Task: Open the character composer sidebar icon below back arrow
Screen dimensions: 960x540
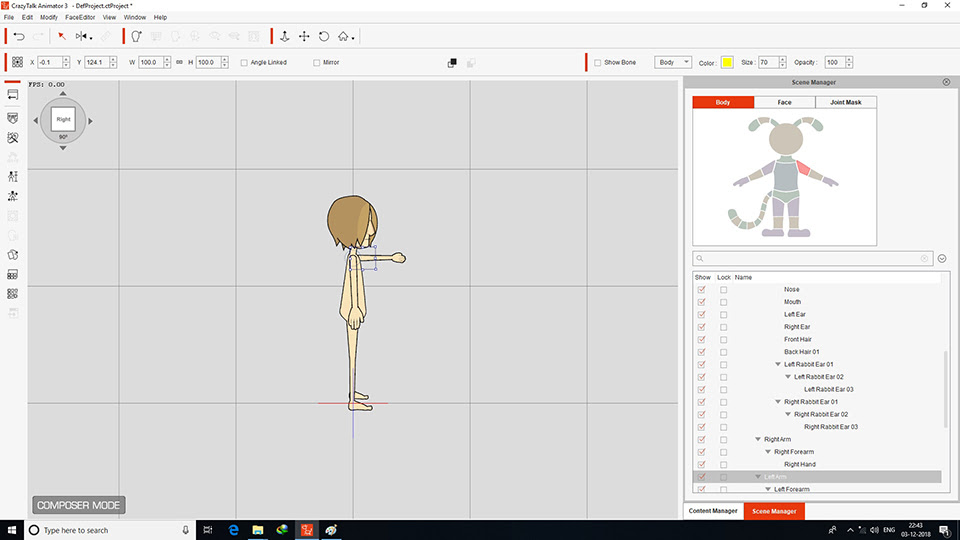Action: (x=13, y=118)
